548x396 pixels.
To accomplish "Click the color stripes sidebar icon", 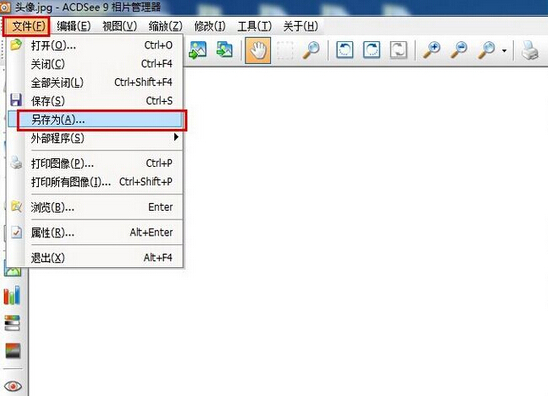I will tap(12, 323).
